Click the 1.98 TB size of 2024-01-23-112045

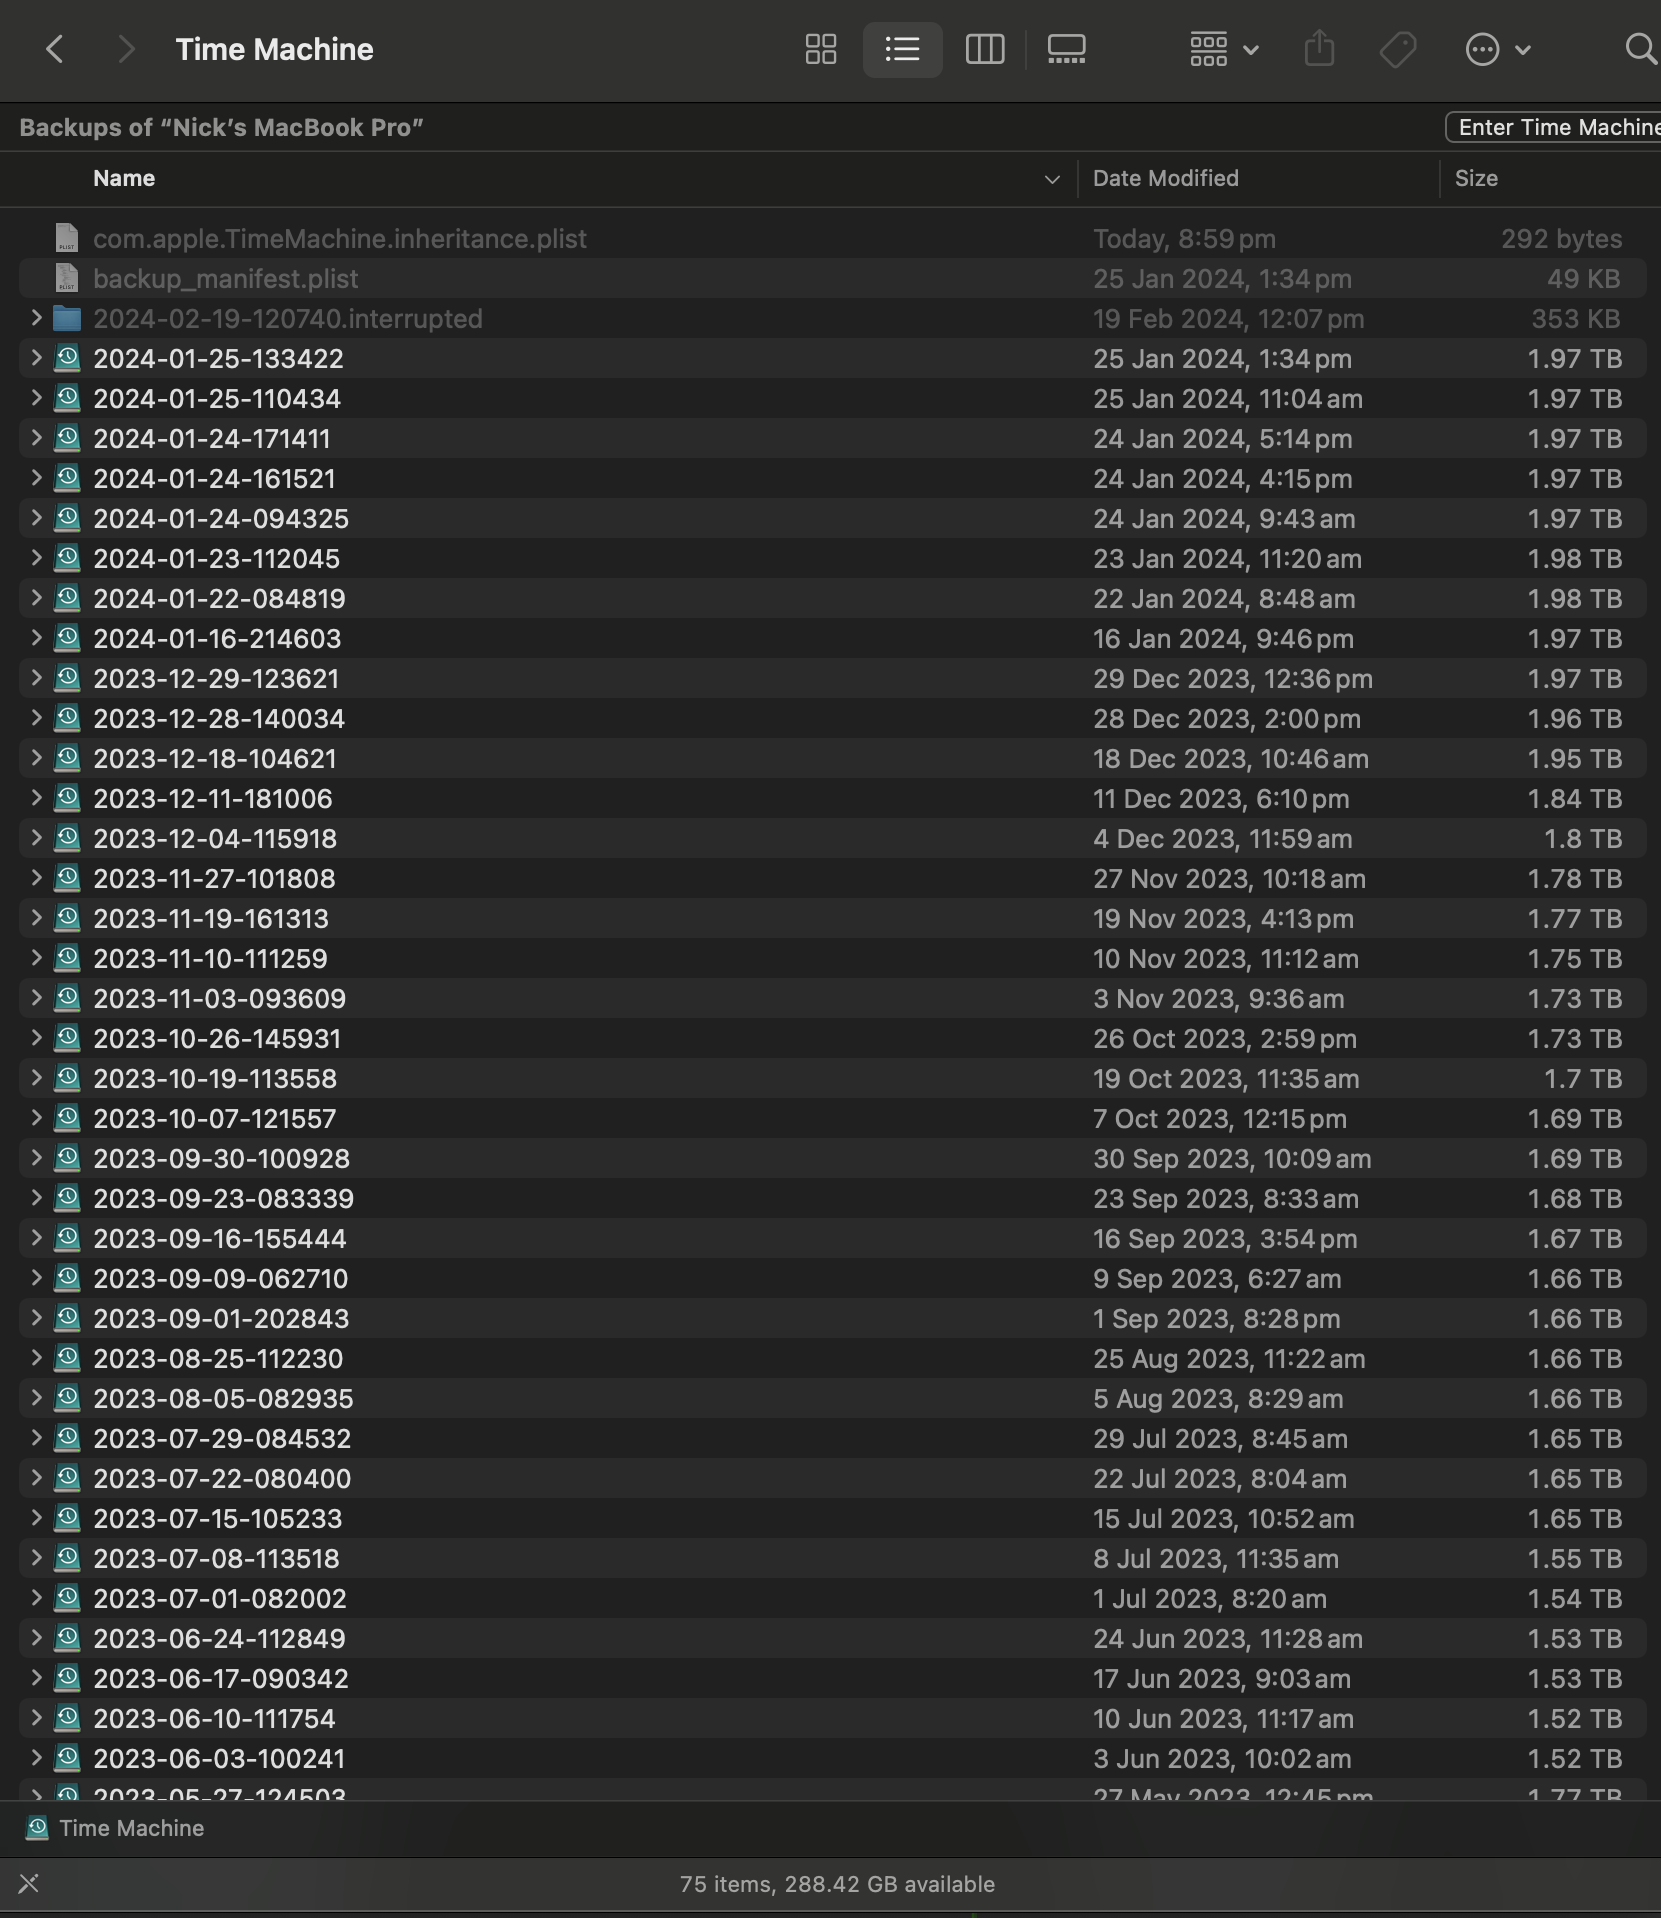(x=1575, y=558)
